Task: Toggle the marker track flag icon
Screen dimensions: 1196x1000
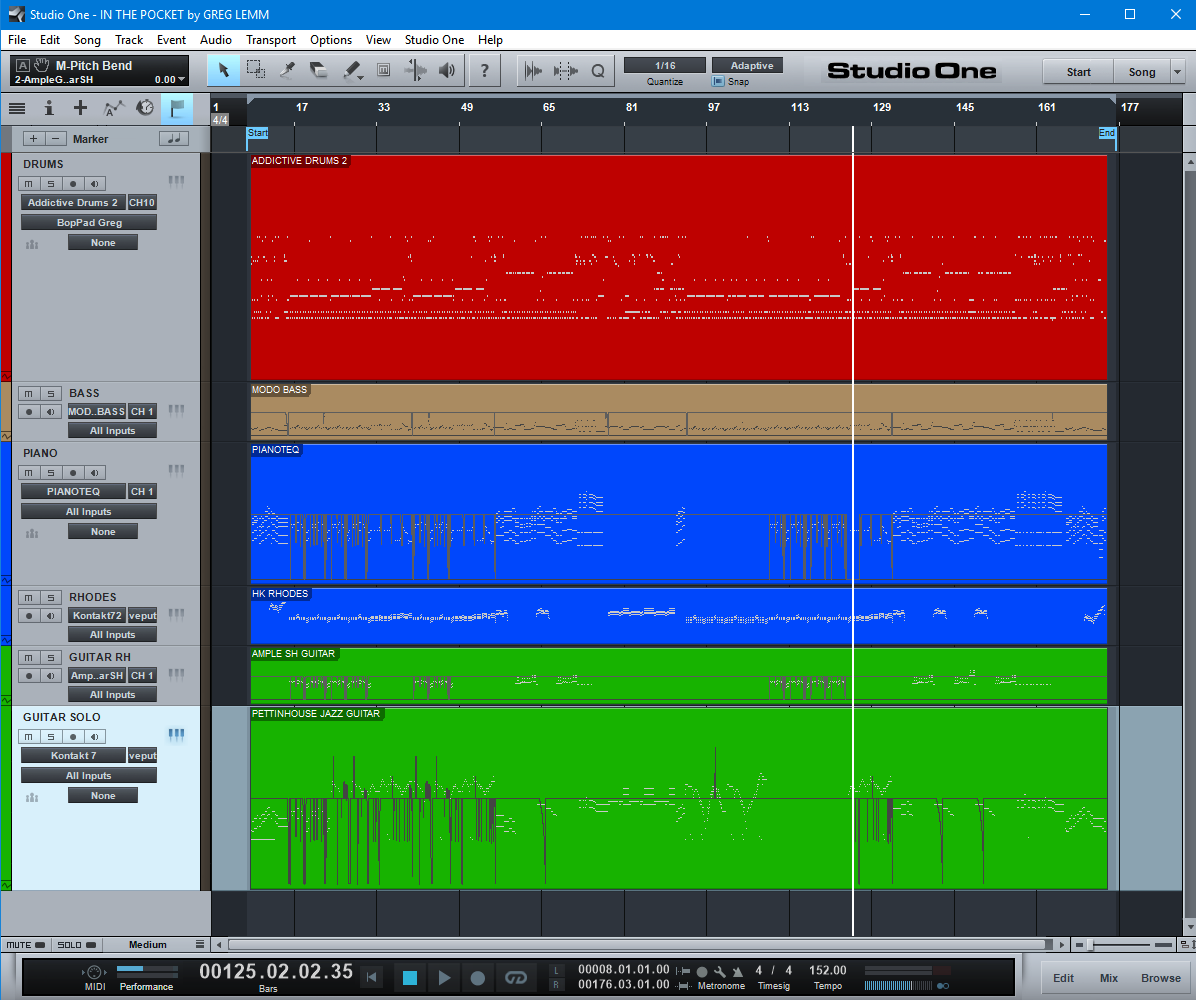Action: (177, 108)
